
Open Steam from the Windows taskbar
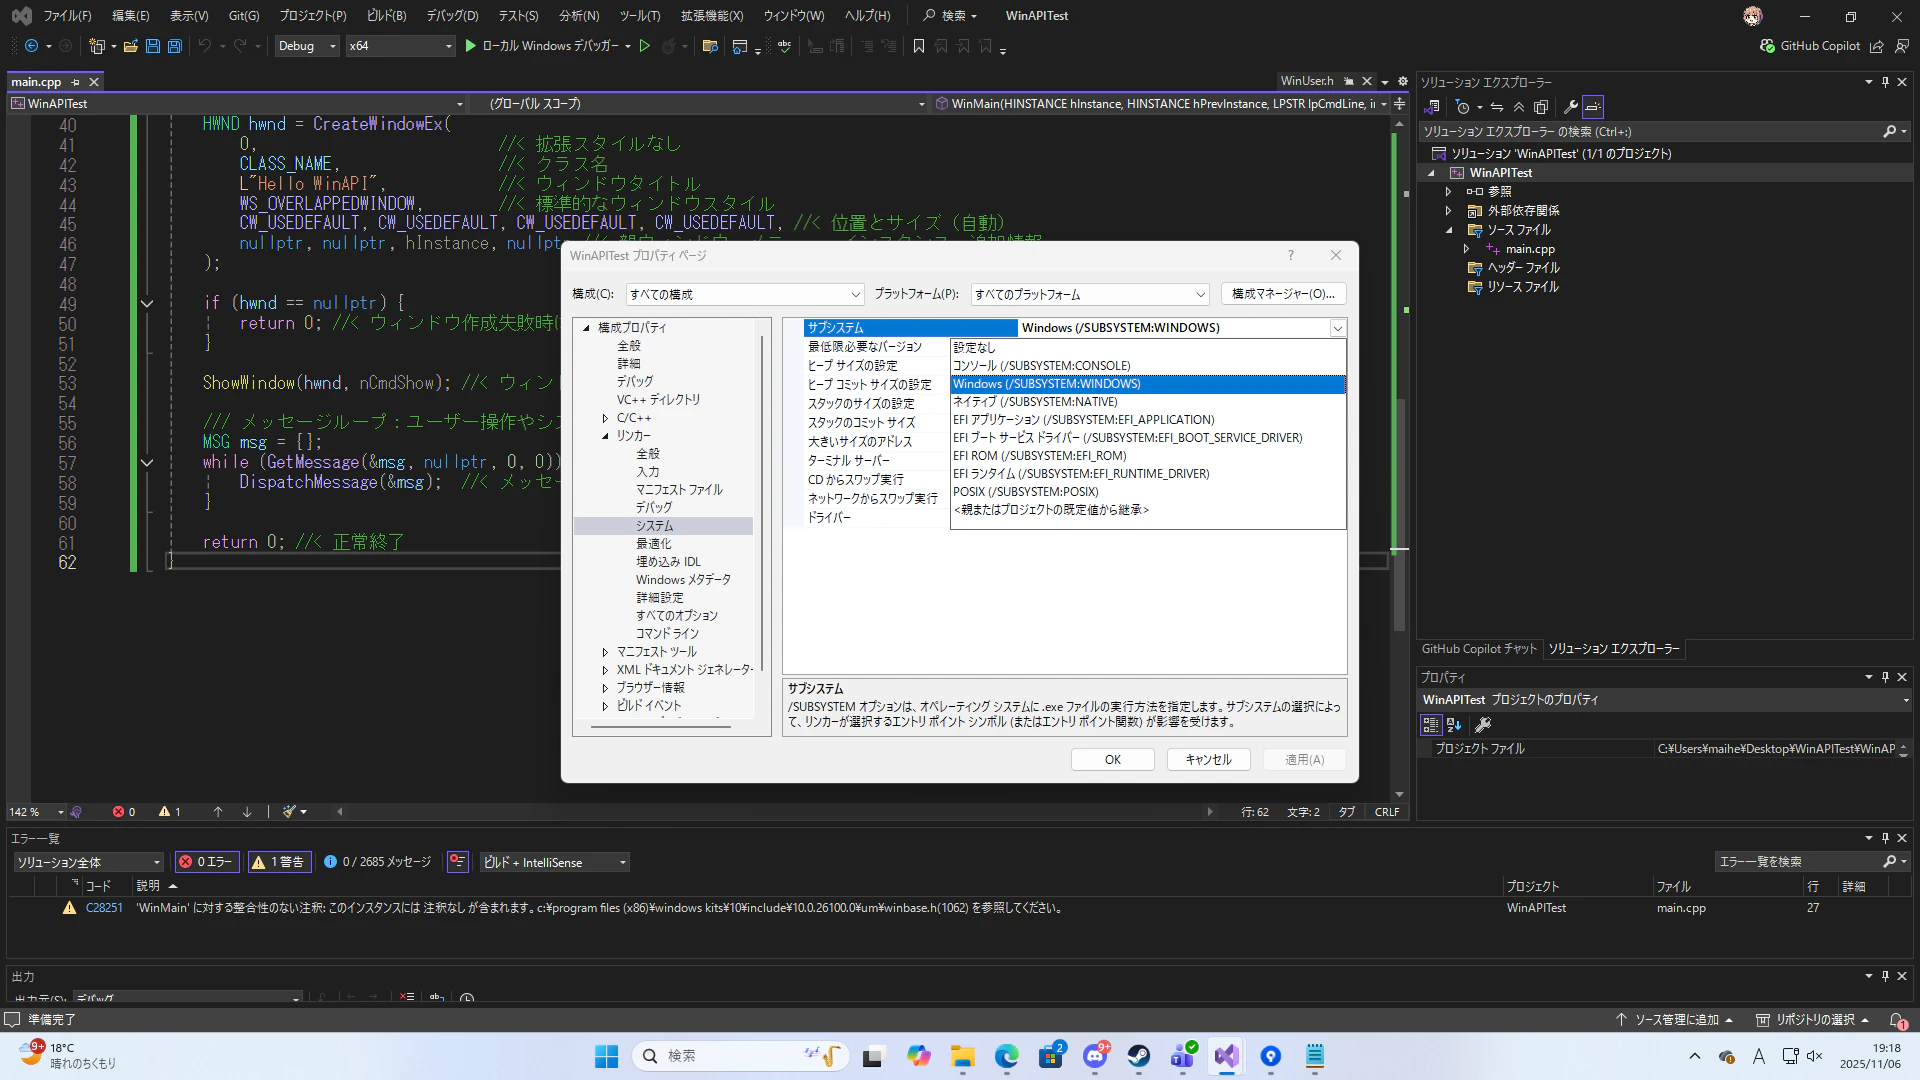click(1139, 1056)
